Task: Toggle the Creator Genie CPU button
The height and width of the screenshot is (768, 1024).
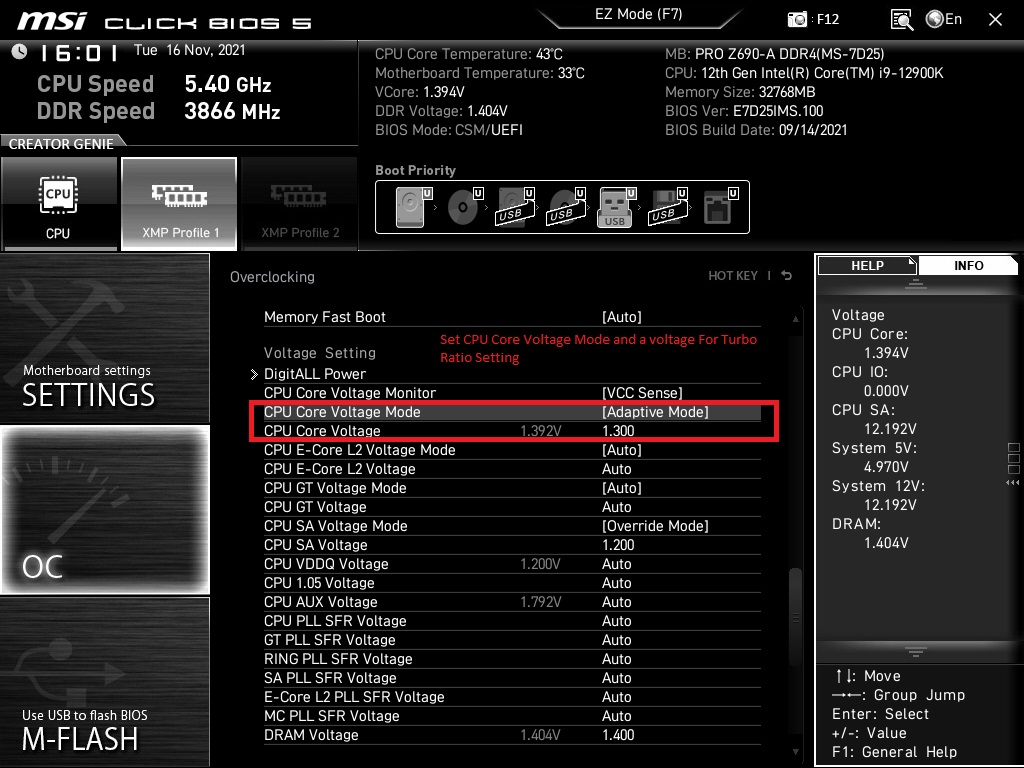Action: tap(59, 204)
